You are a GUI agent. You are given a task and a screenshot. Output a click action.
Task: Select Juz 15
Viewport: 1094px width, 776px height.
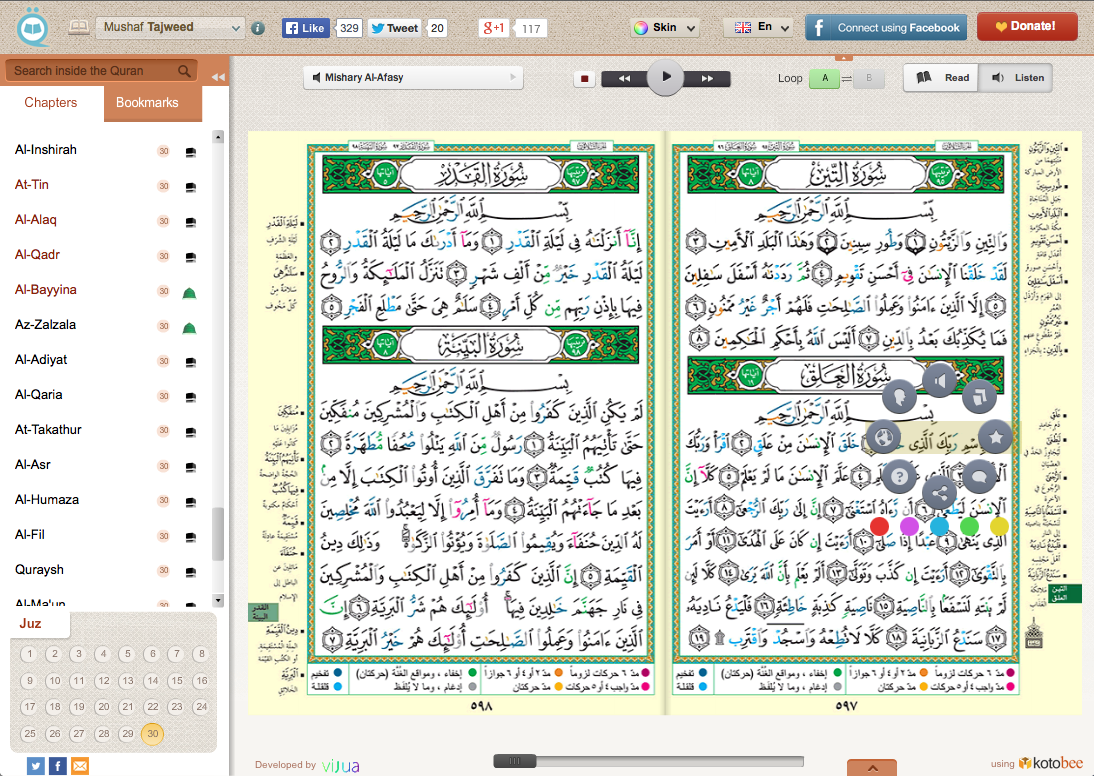[177, 680]
